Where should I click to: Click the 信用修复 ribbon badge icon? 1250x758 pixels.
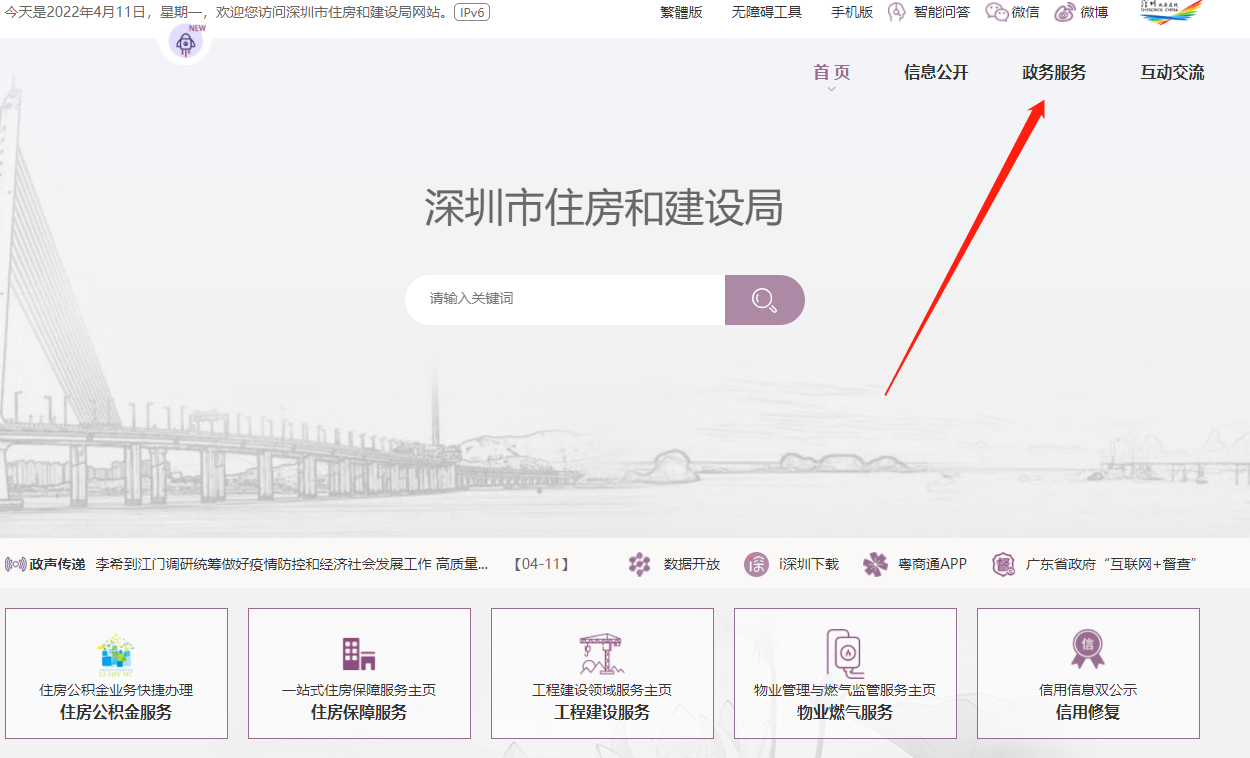point(1088,648)
